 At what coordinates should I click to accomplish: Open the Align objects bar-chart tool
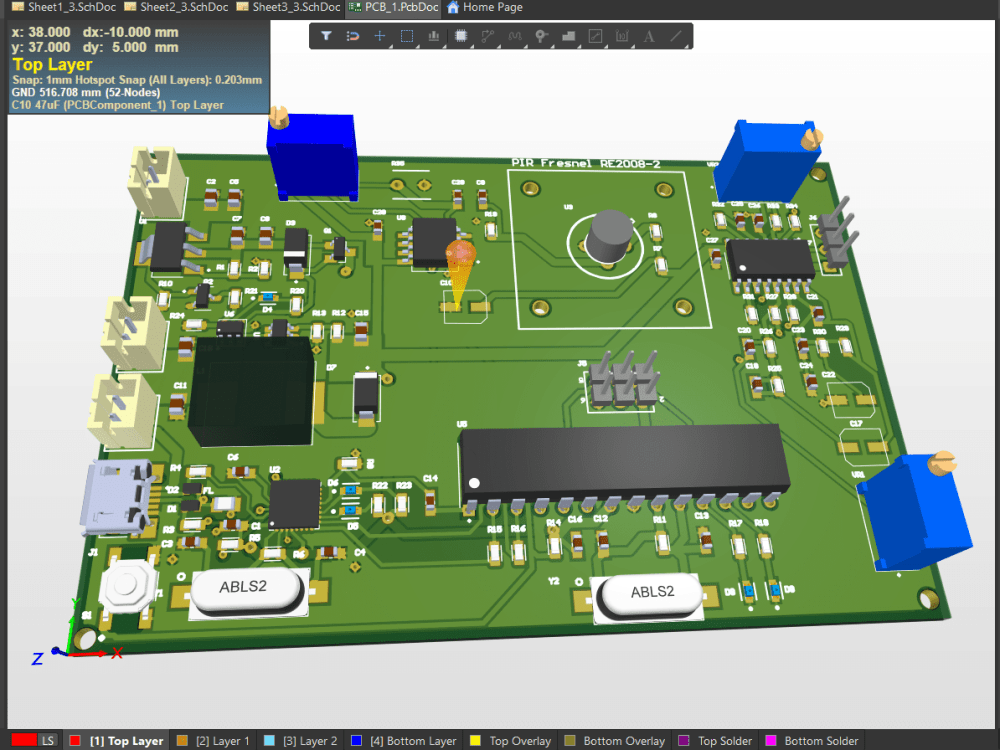pos(434,36)
